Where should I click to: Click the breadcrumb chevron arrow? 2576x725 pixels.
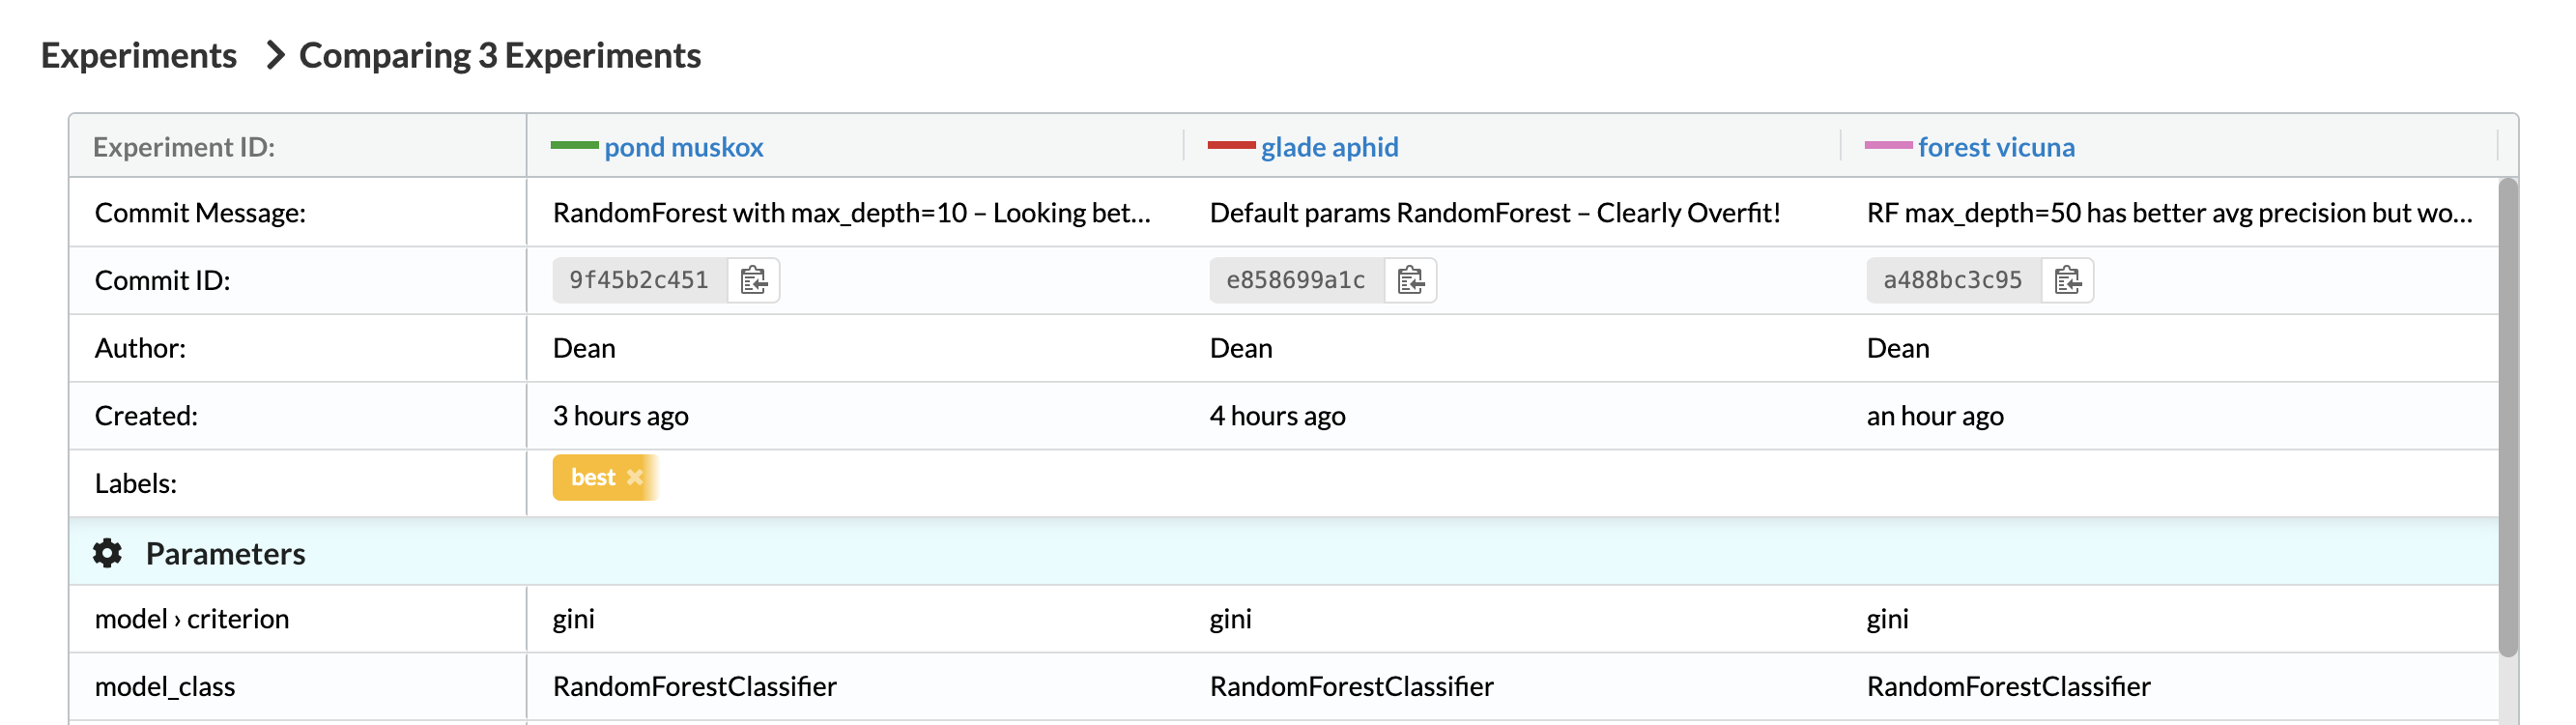pyautogui.click(x=275, y=55)
